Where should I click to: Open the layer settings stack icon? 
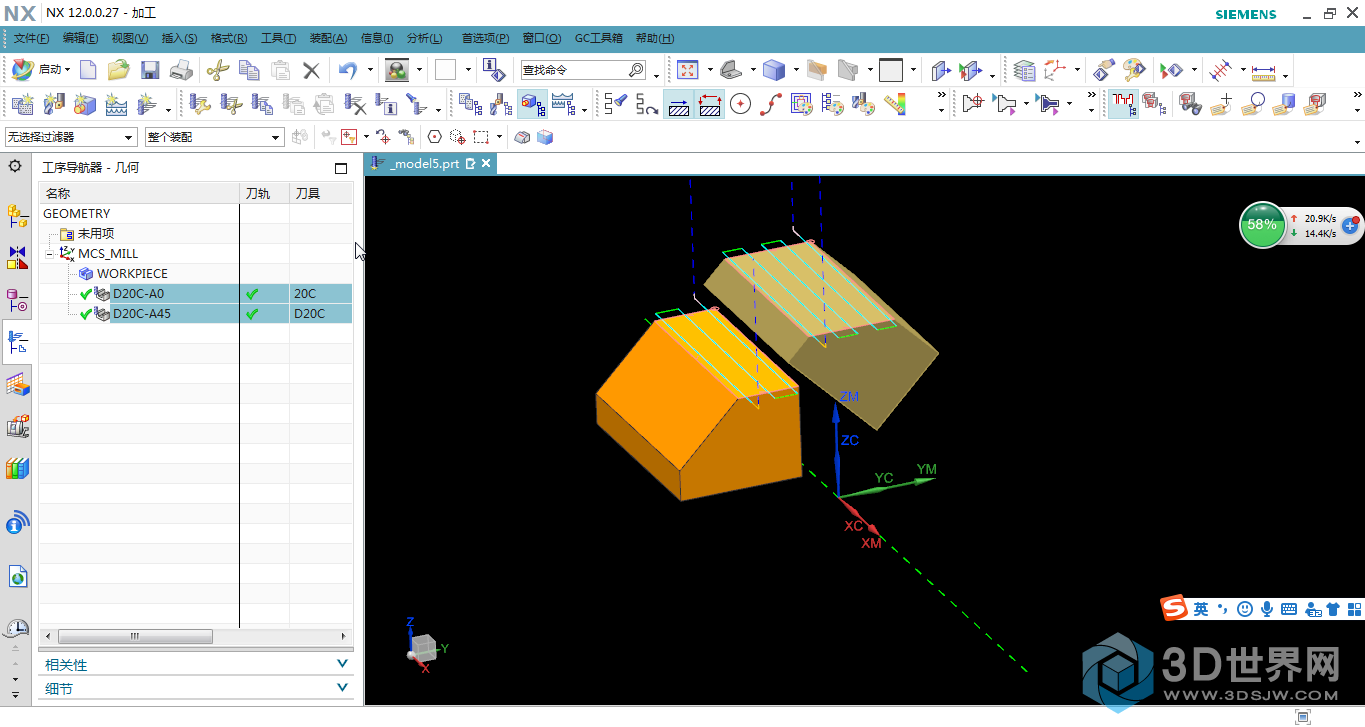click(1024, 70)
